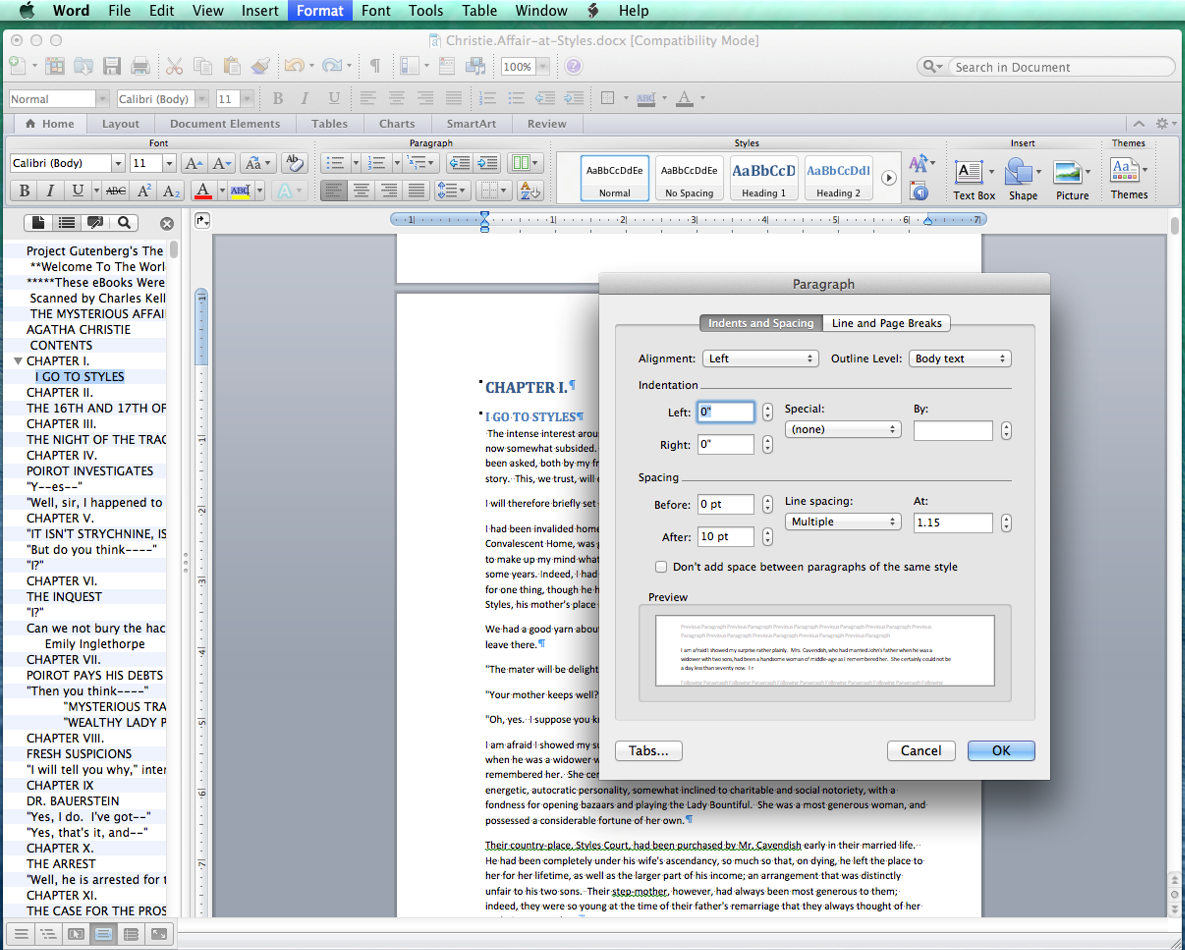Open the Alignment dropdown in Paragraph dialog

tap(760, 358)
